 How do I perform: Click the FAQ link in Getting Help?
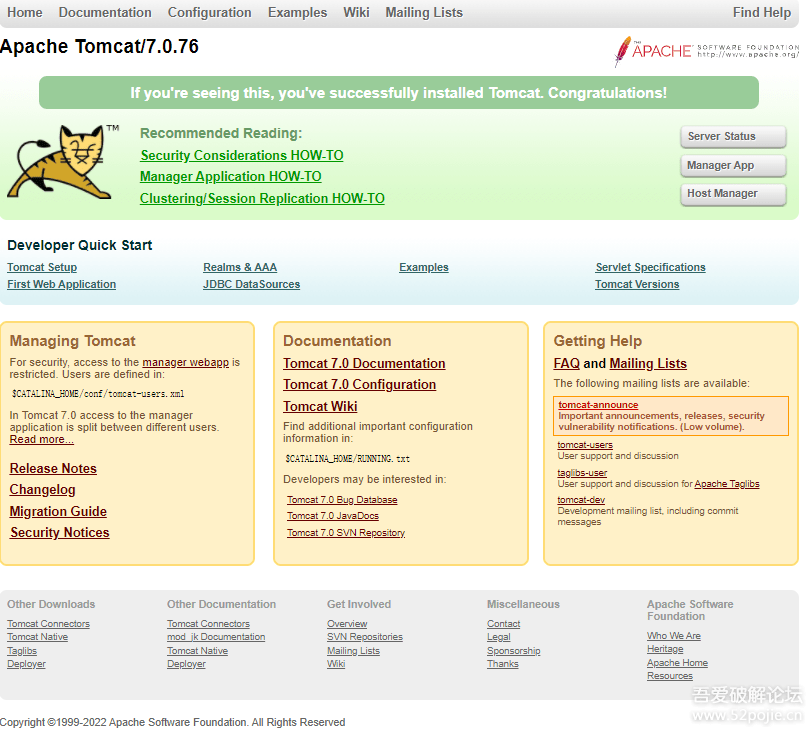(x=567, y=363)
